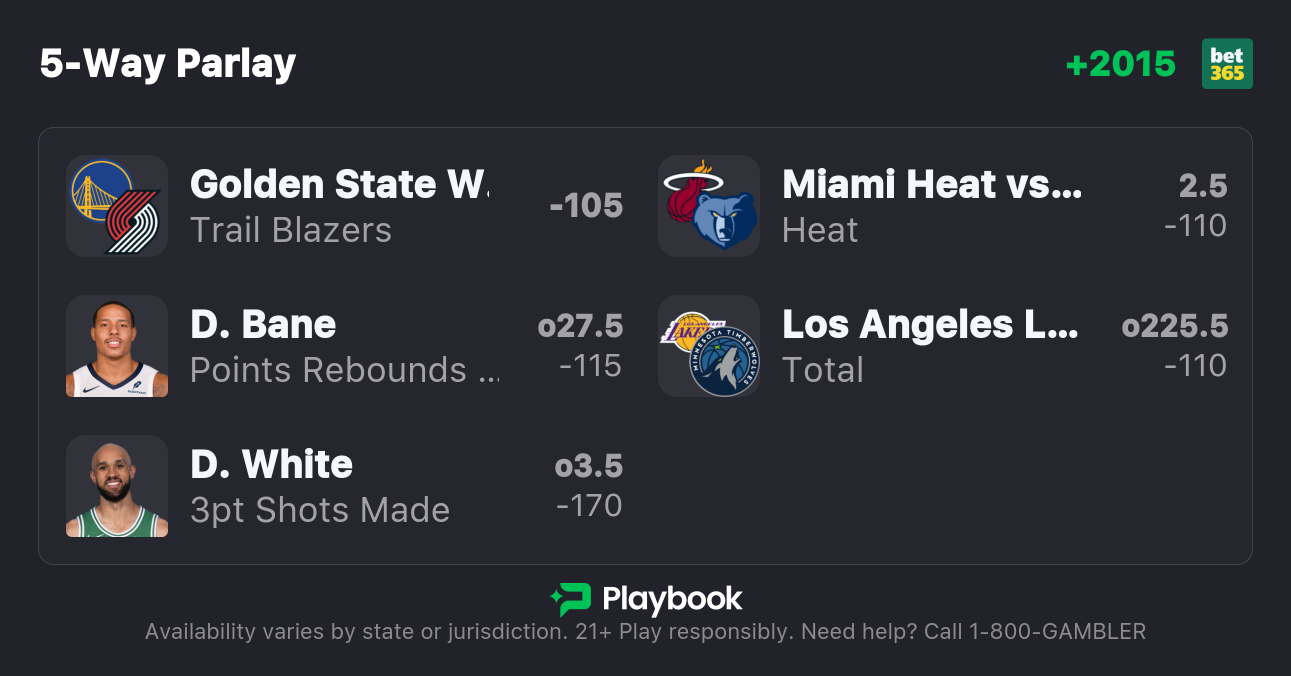The image size is (1291, 676).
Task: Select the Golden State W. matchup title
Action: 340,185
